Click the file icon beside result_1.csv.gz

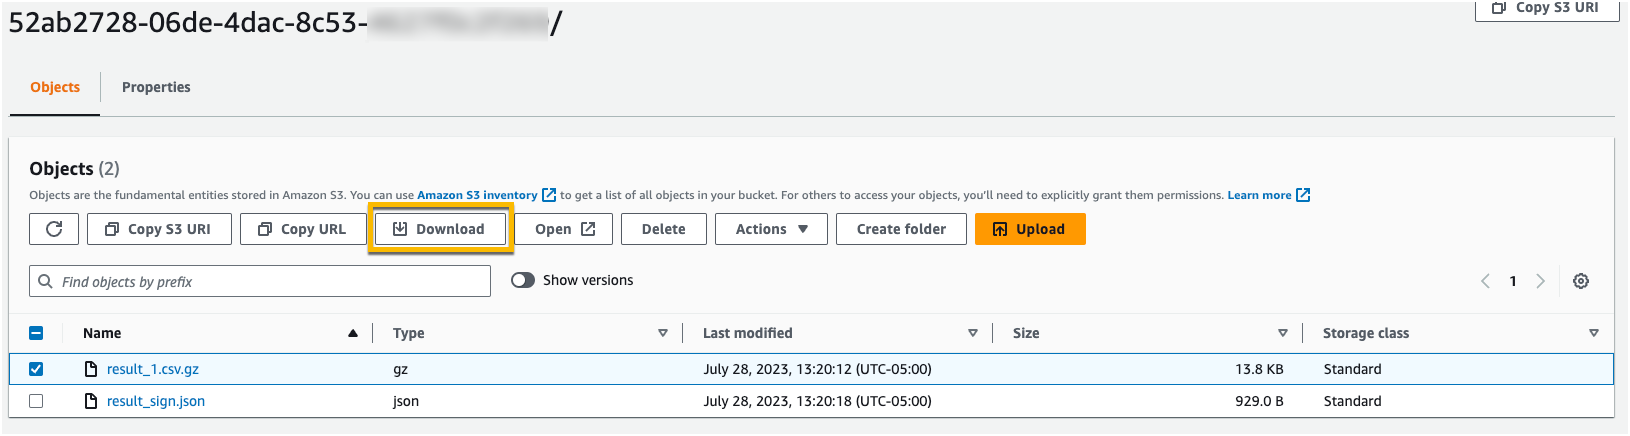click(91, 369)
